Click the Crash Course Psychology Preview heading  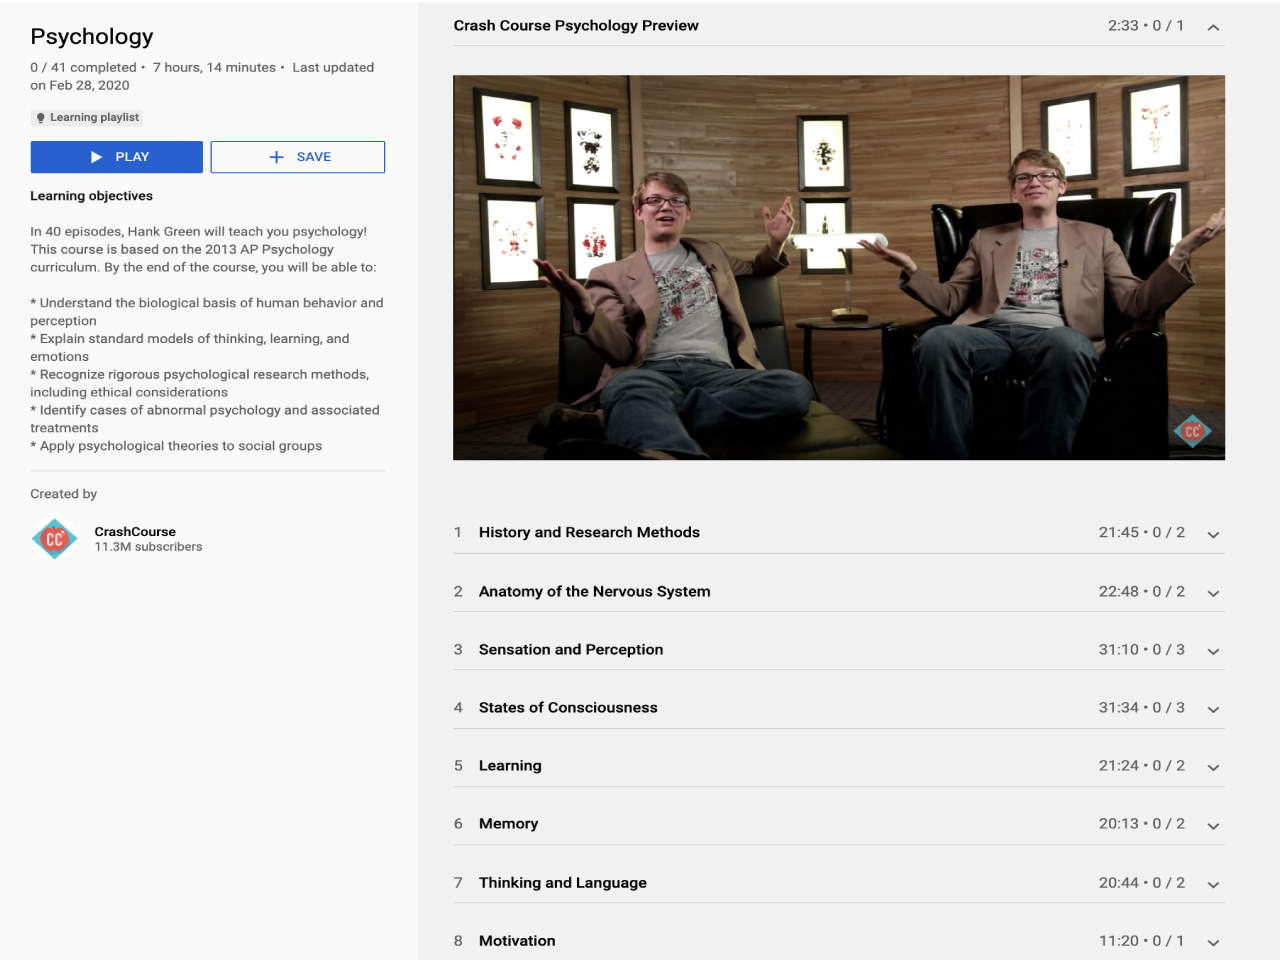click(x=576, y=25)
